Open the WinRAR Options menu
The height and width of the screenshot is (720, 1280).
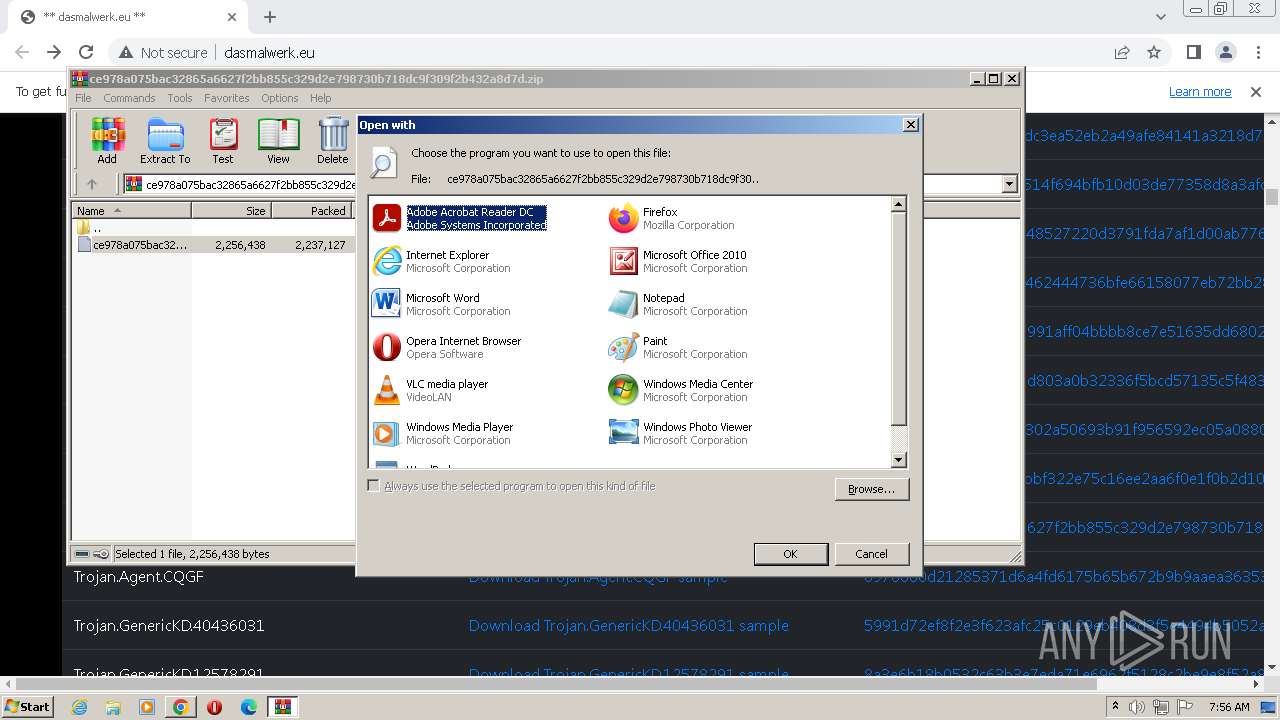(x=280, y=98)
